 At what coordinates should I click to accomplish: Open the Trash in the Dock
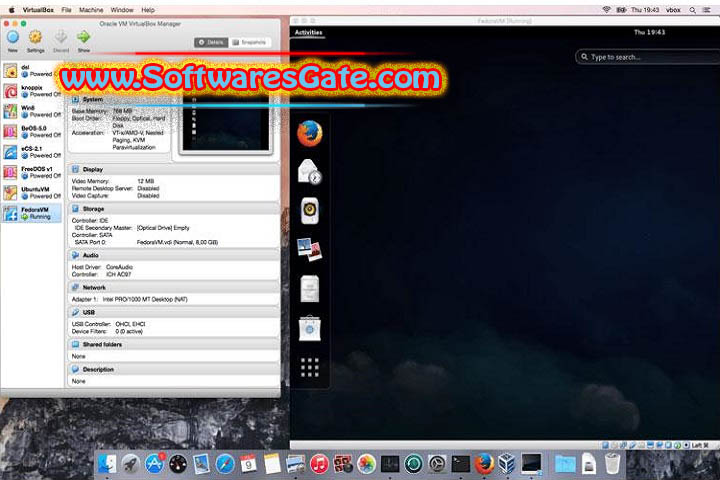[x=612, y=464]
